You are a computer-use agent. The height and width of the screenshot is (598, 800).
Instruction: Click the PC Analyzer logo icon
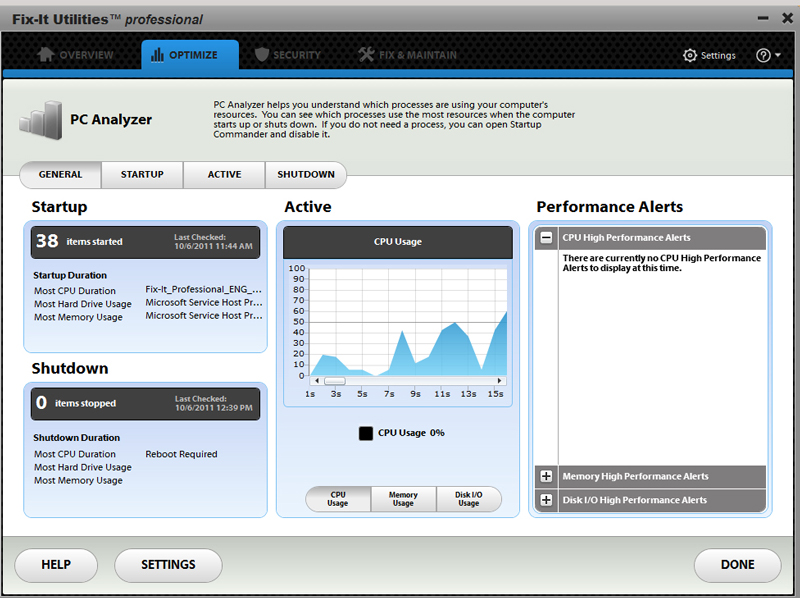click(x=40, y=120)
